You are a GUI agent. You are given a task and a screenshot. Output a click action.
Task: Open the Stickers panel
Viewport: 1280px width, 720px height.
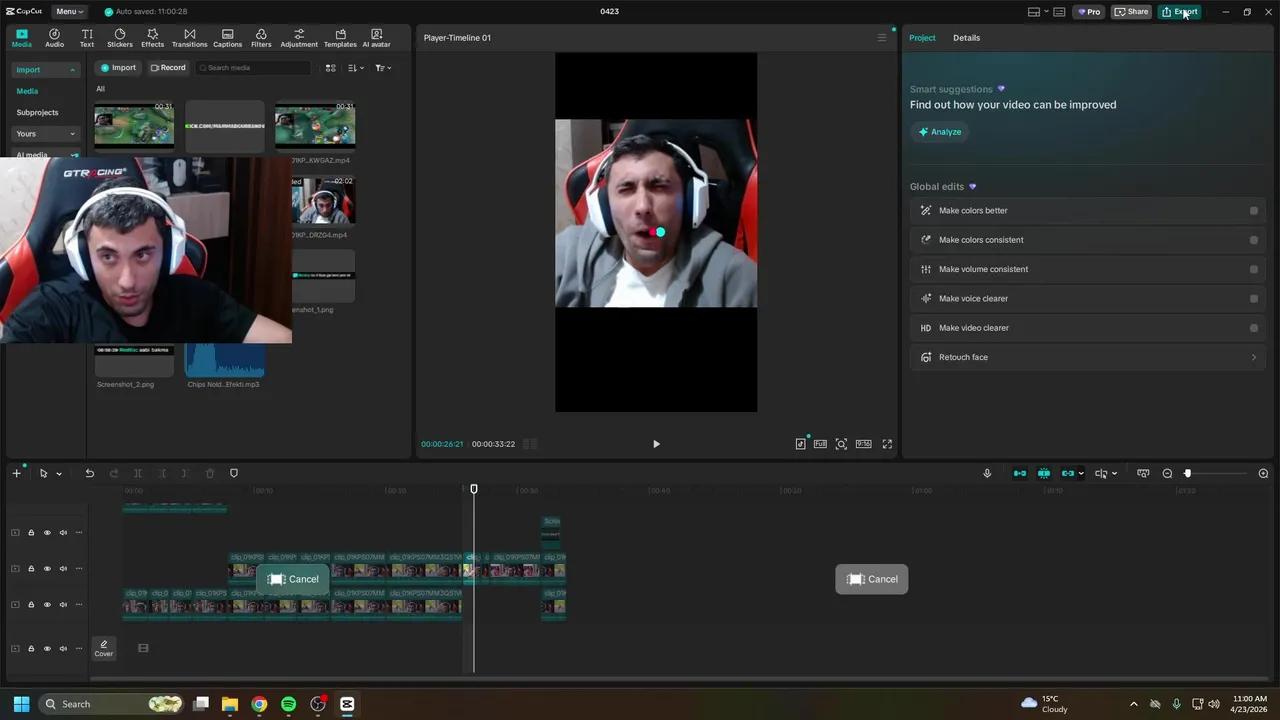click(120, 38)
